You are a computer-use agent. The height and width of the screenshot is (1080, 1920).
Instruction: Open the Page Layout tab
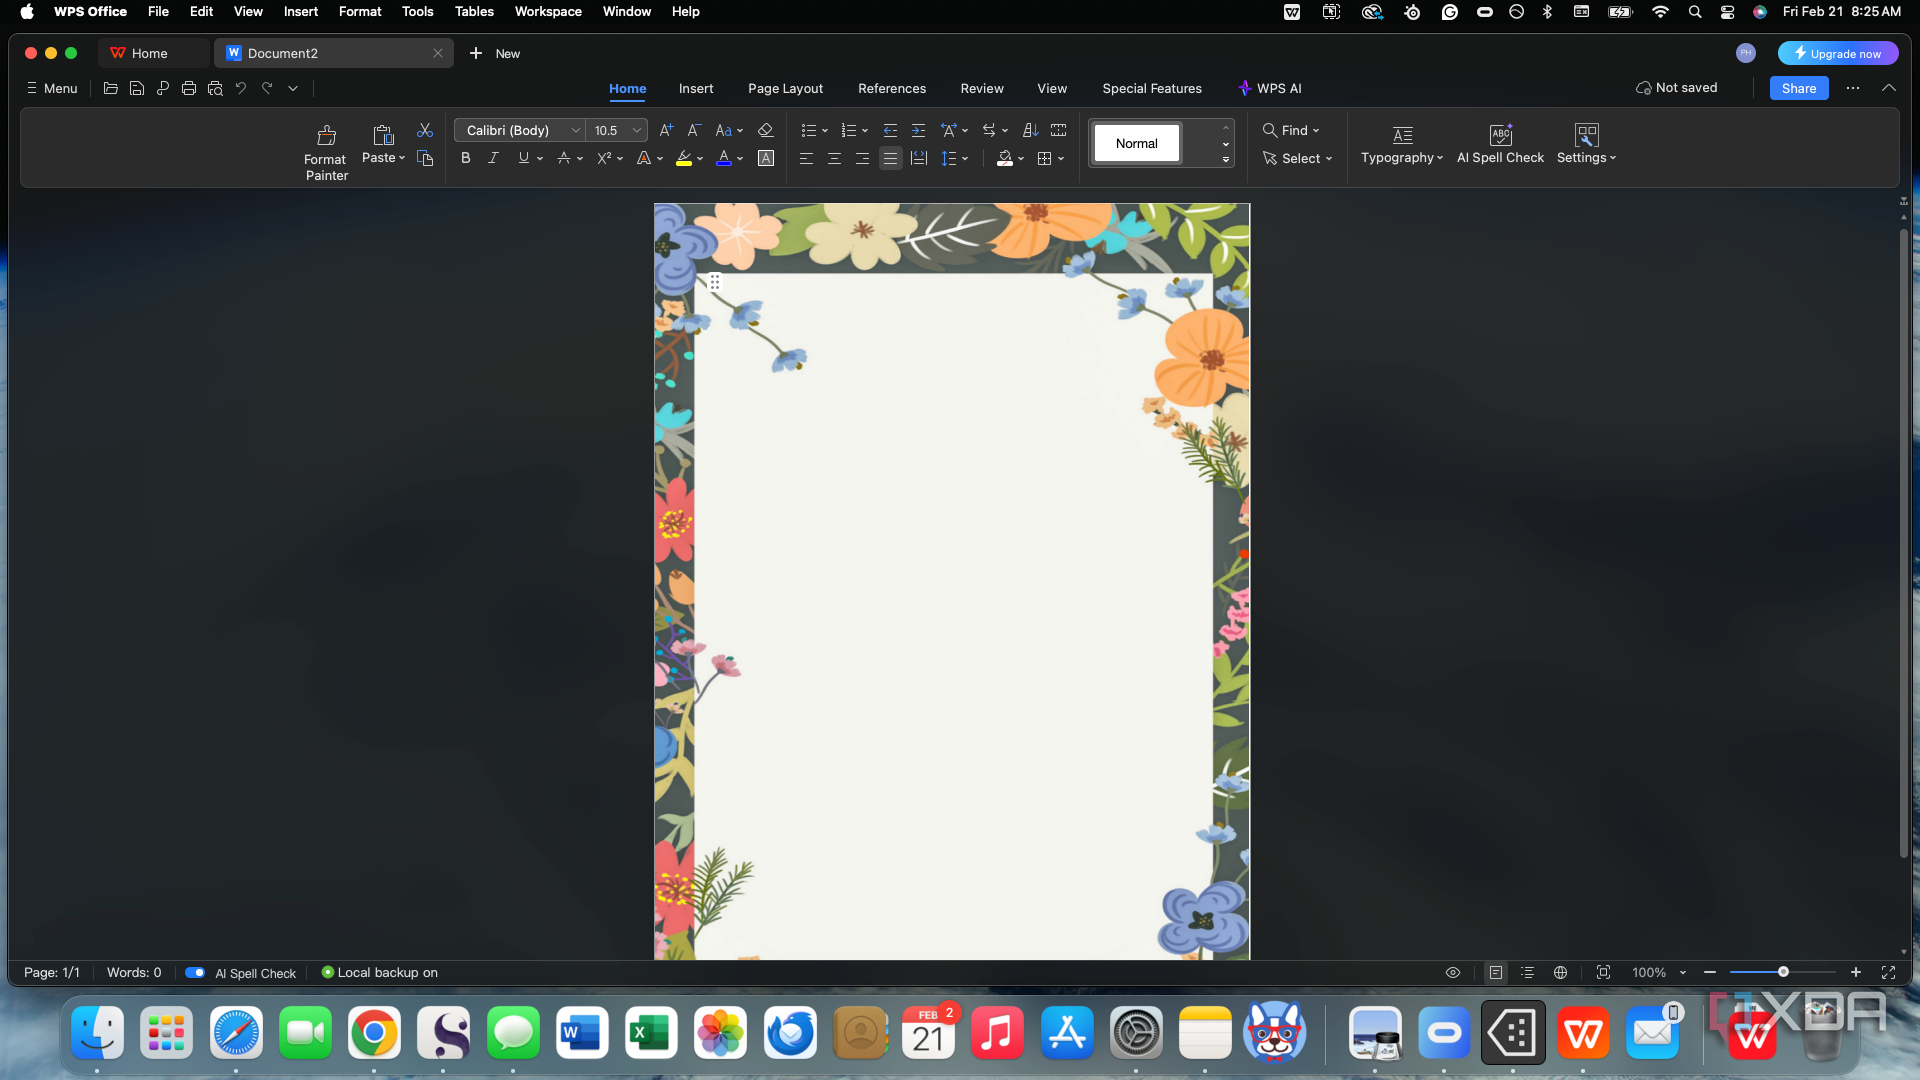(x=785, y=88)
